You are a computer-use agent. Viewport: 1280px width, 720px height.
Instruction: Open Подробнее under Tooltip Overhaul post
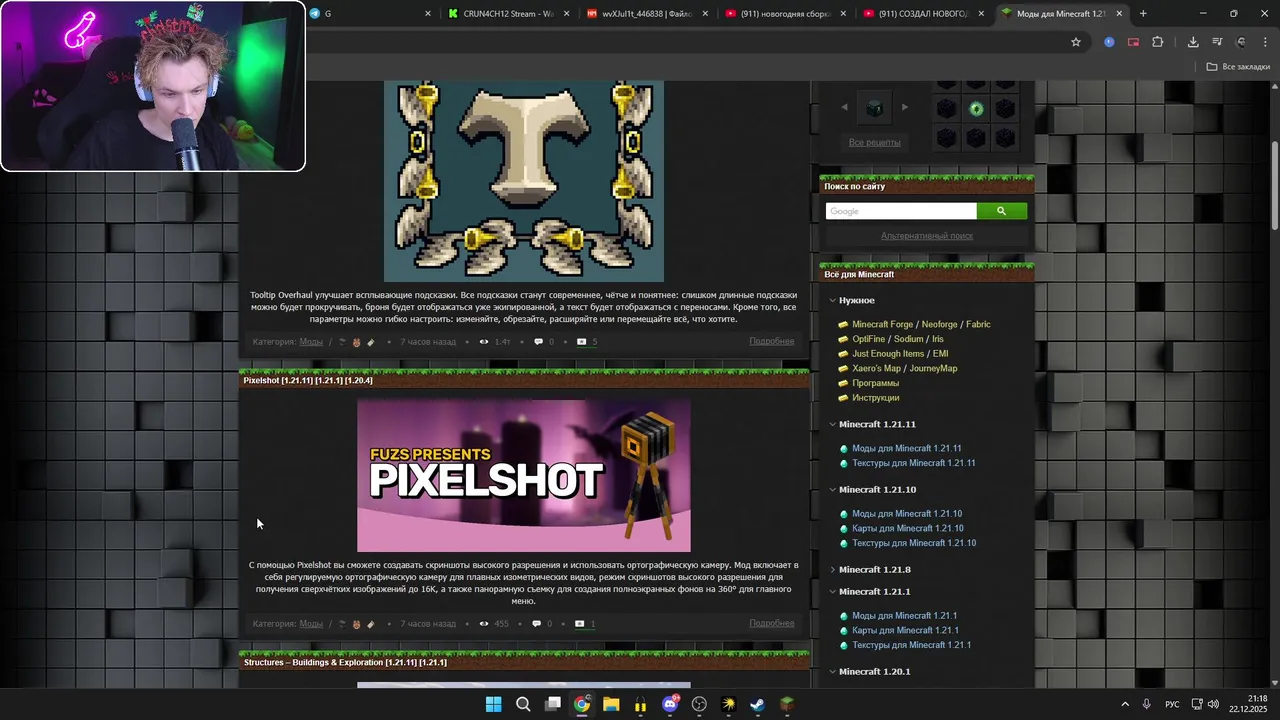pyautogui.click(x=771, y=342)
